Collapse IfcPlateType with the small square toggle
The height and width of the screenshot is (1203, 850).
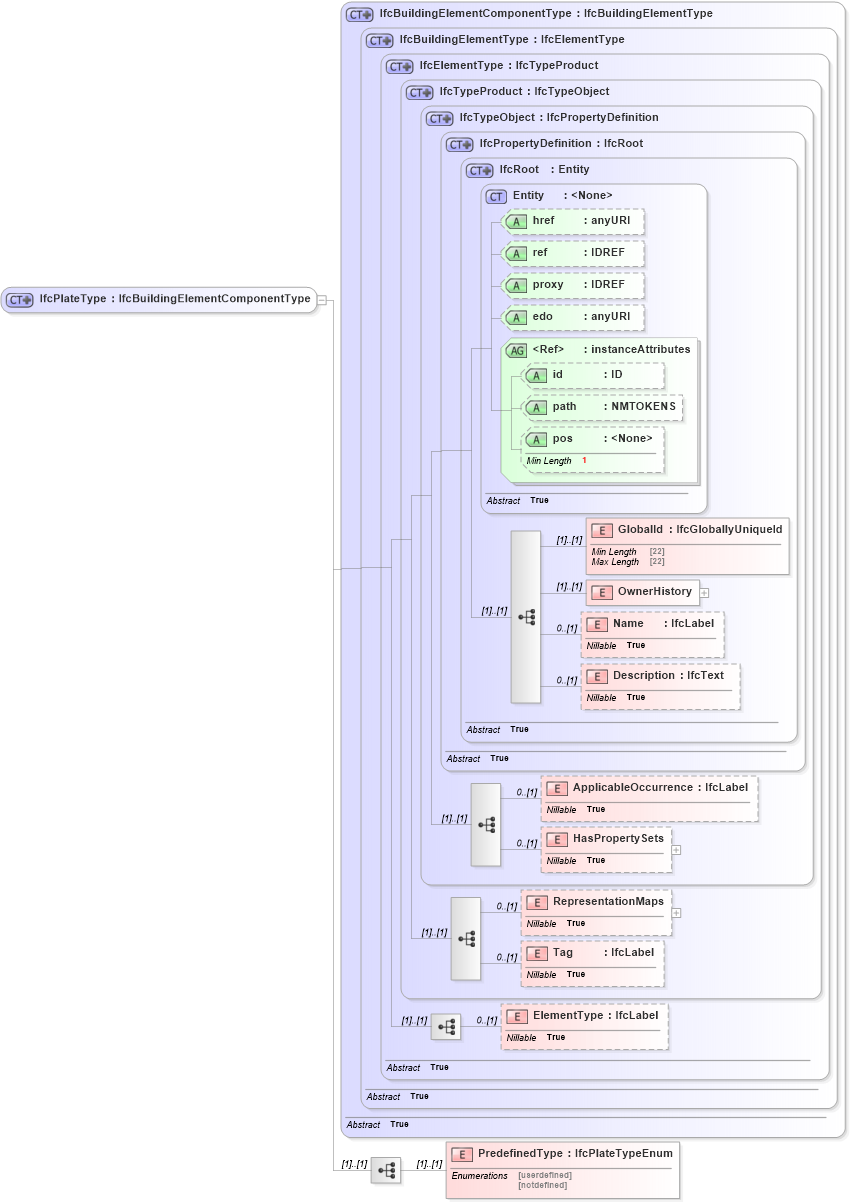pyautogui.click(x=322, y=299)
